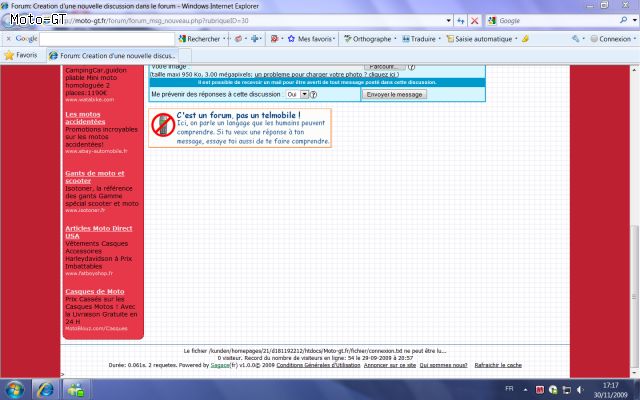This screenshot has width=640, height=400.
Task: Click the volume speaker tray icon
Action: (x=580, y=390)
